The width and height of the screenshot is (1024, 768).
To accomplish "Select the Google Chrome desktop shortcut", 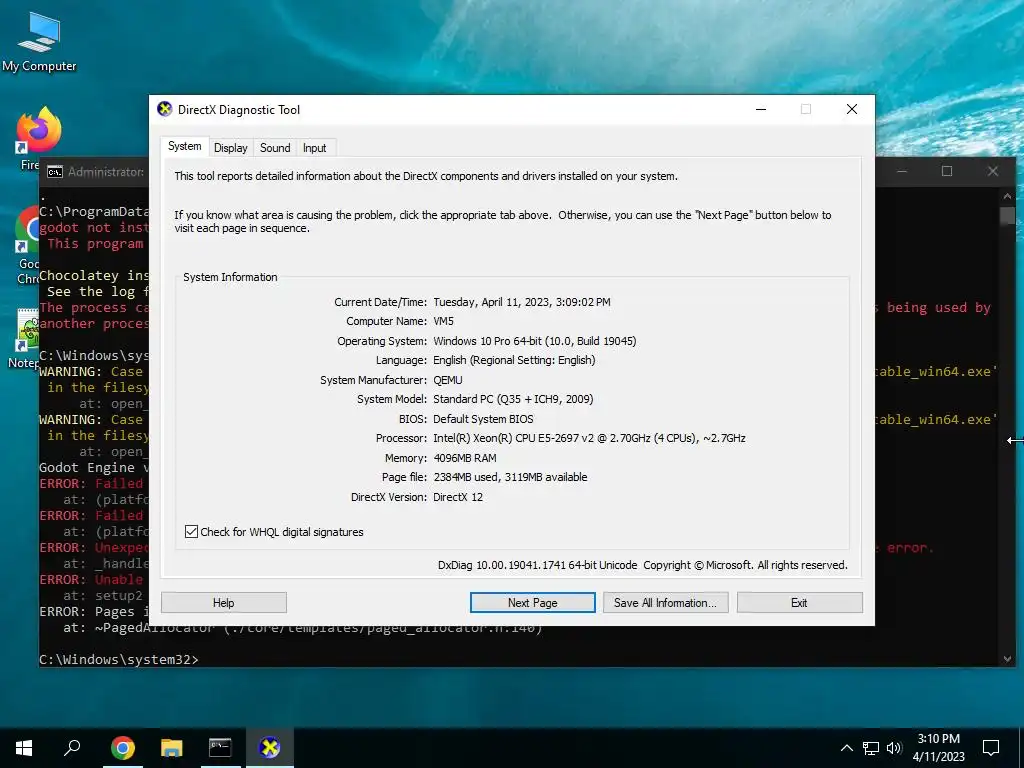I will tap(27, 245).
